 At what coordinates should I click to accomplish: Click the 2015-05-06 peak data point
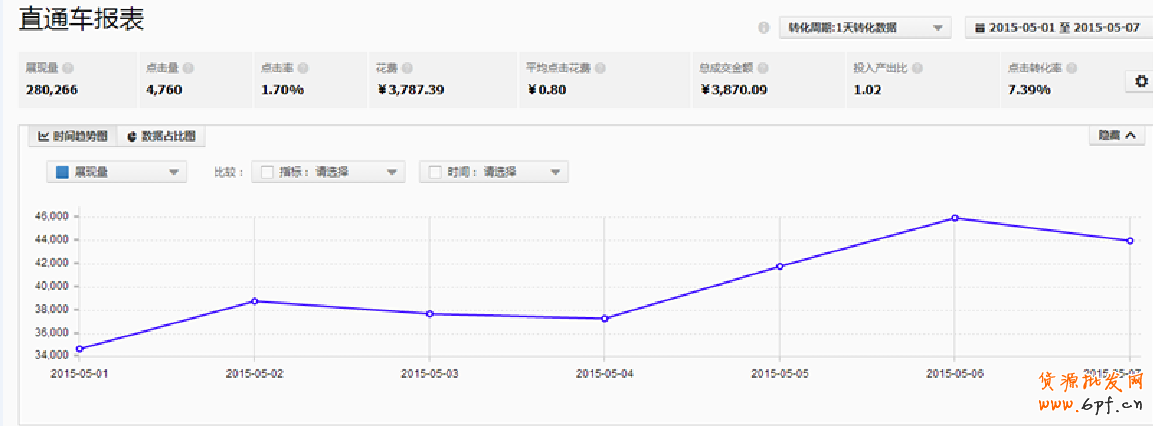955,217
